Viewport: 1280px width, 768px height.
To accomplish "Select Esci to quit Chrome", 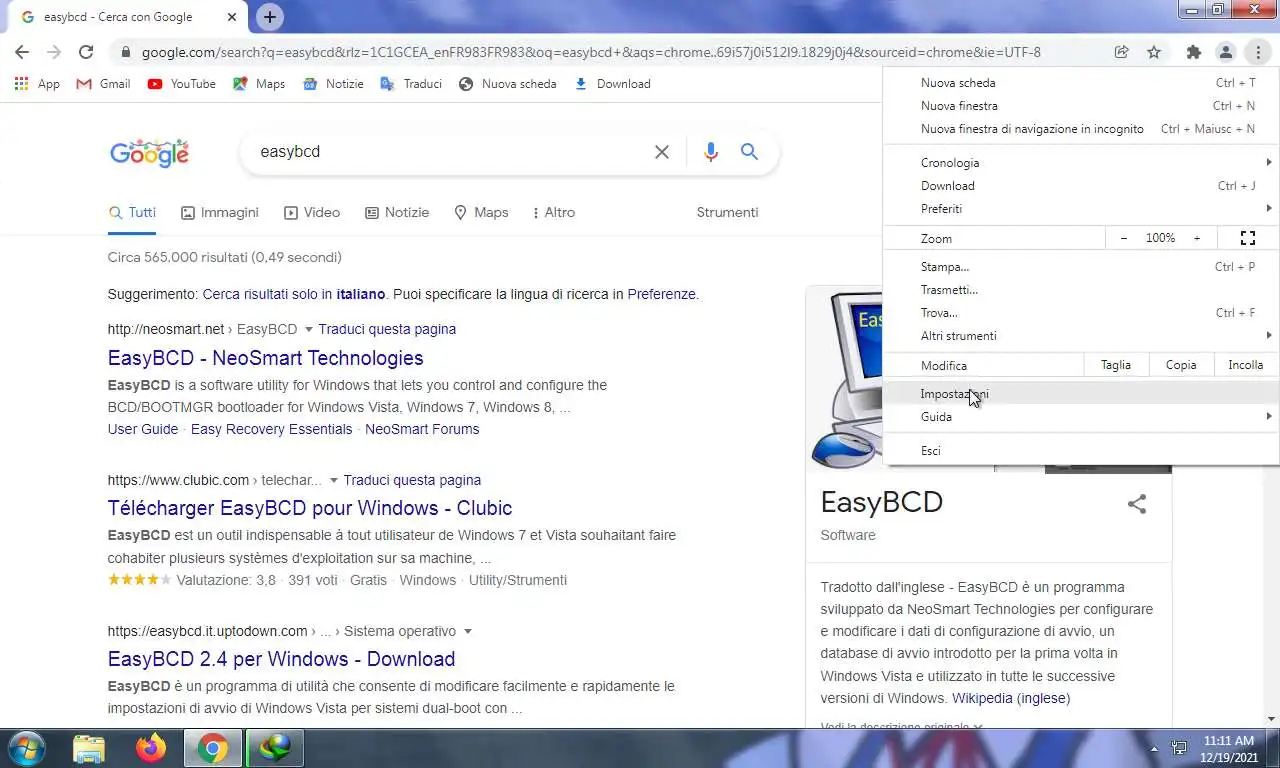I will [x=1081, y=451].
